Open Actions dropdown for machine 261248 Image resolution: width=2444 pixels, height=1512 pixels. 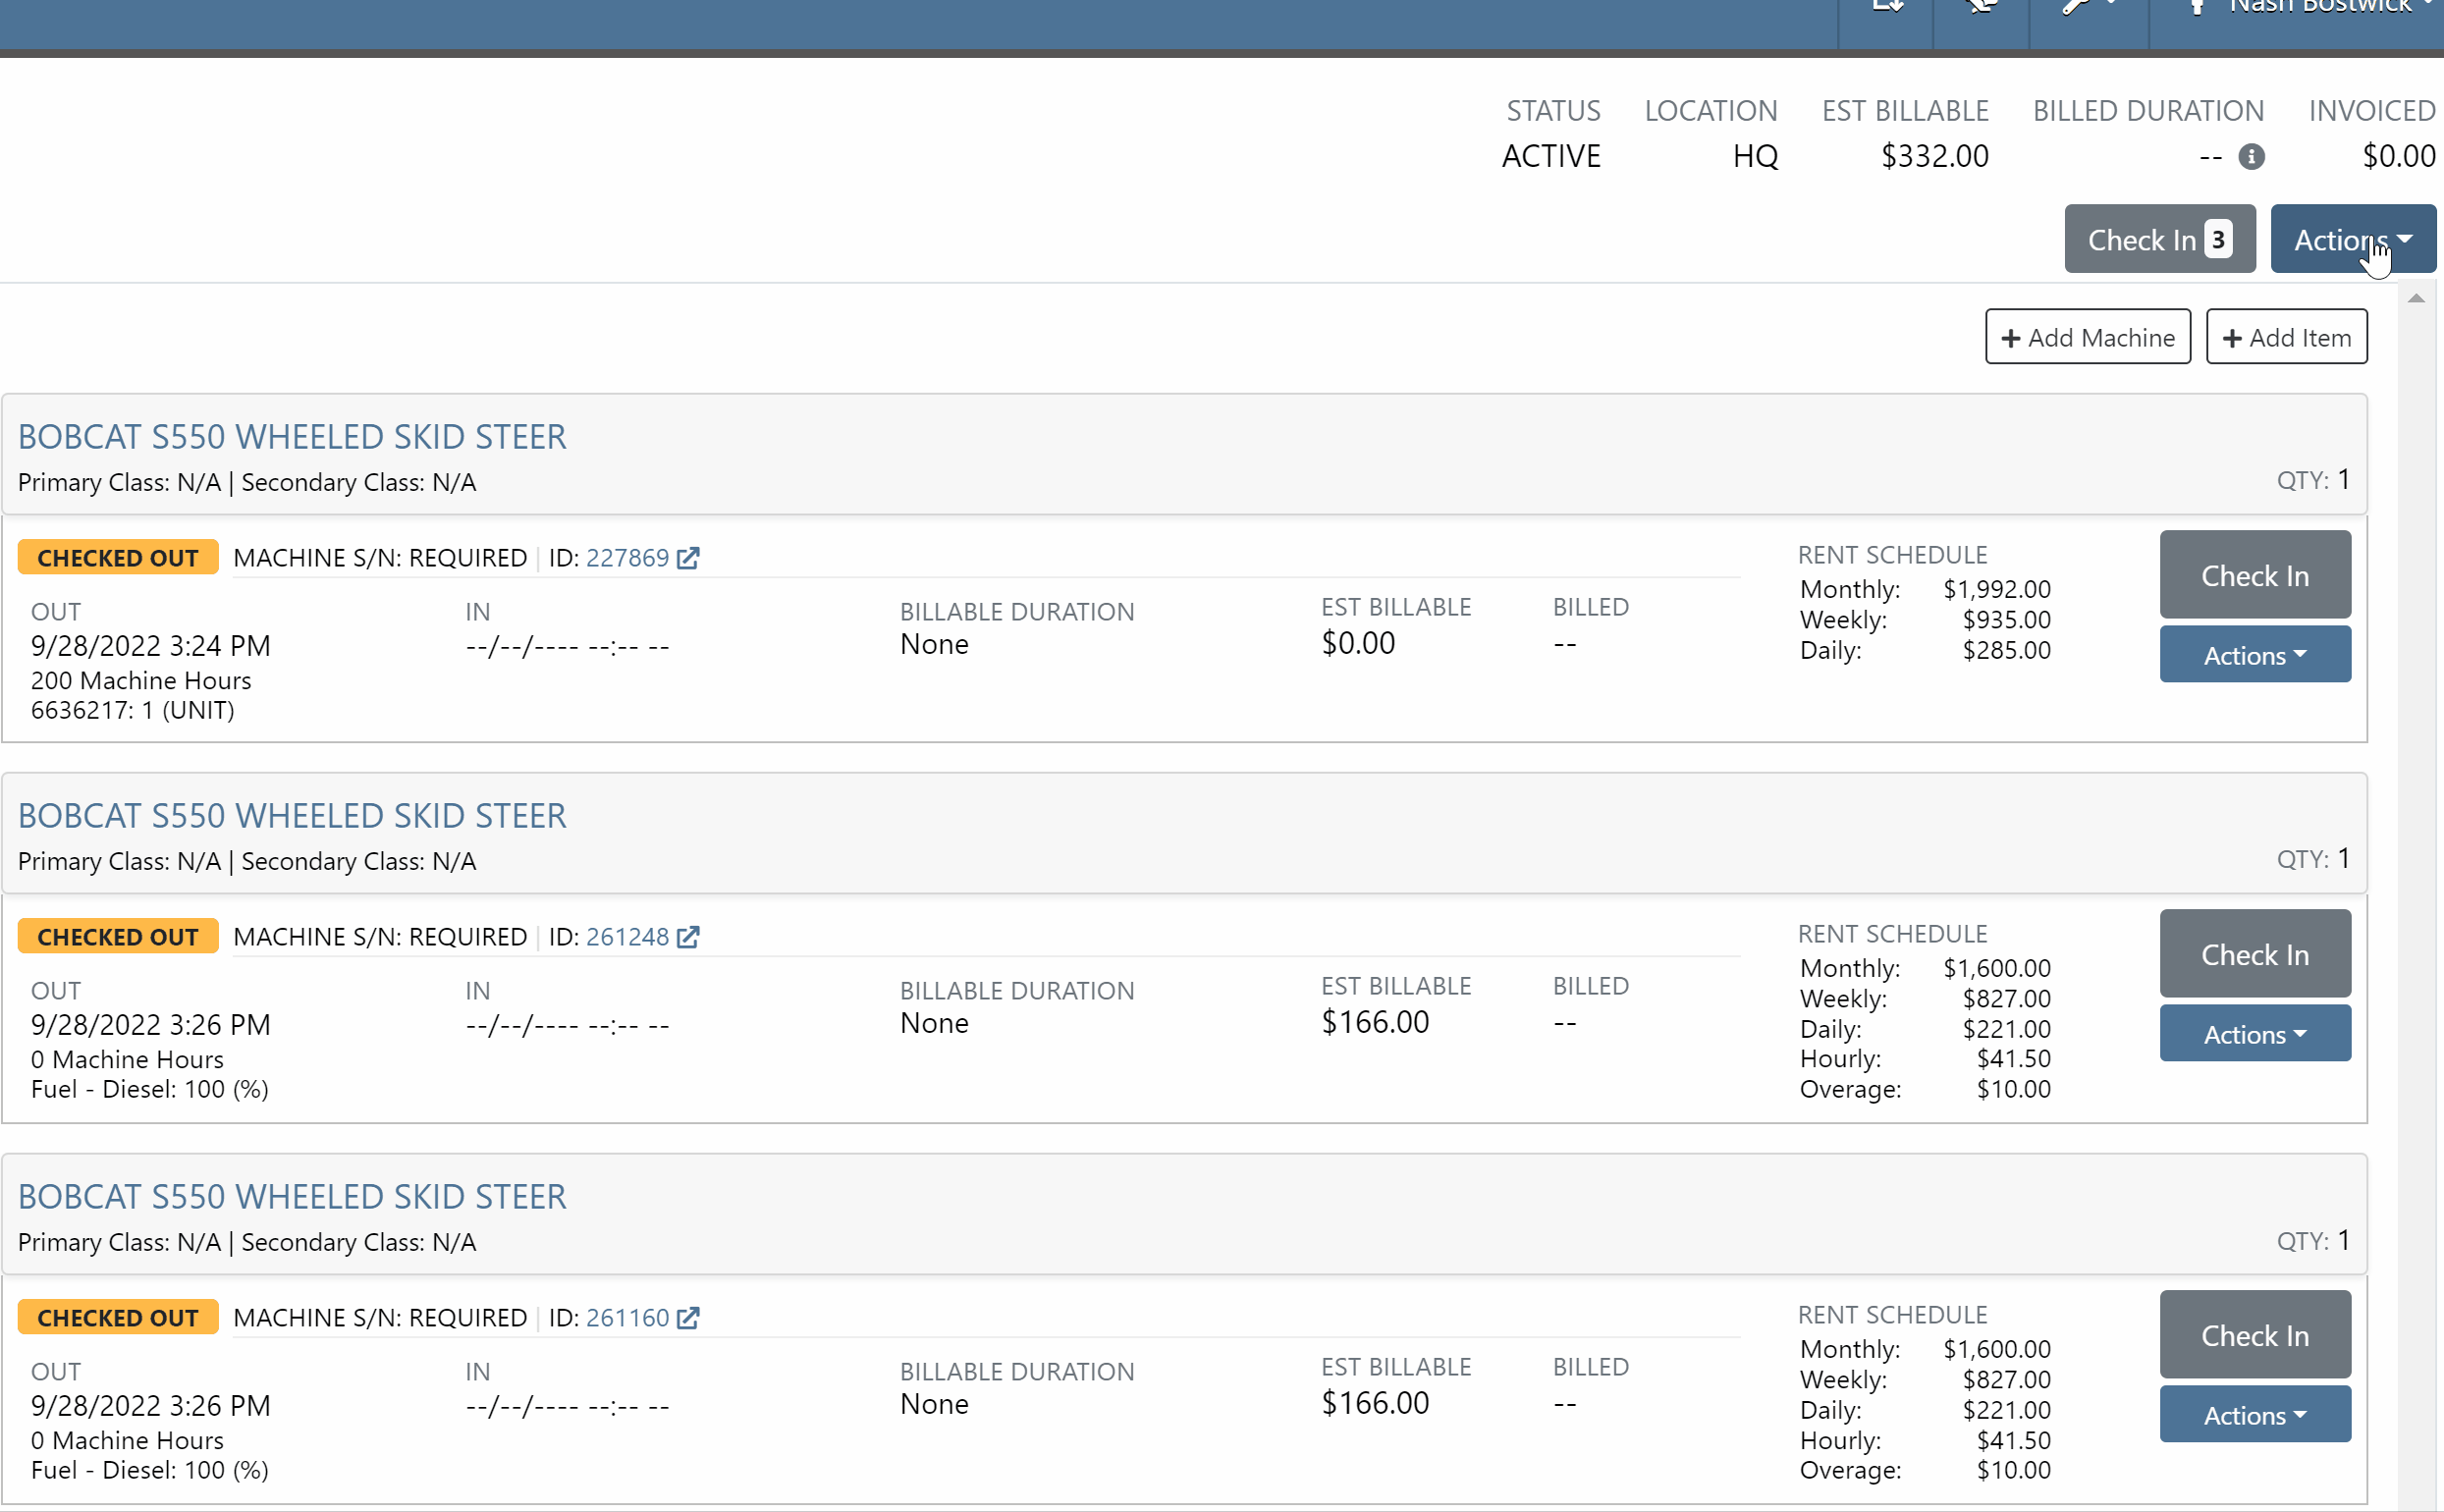tap(2255, 1034)
